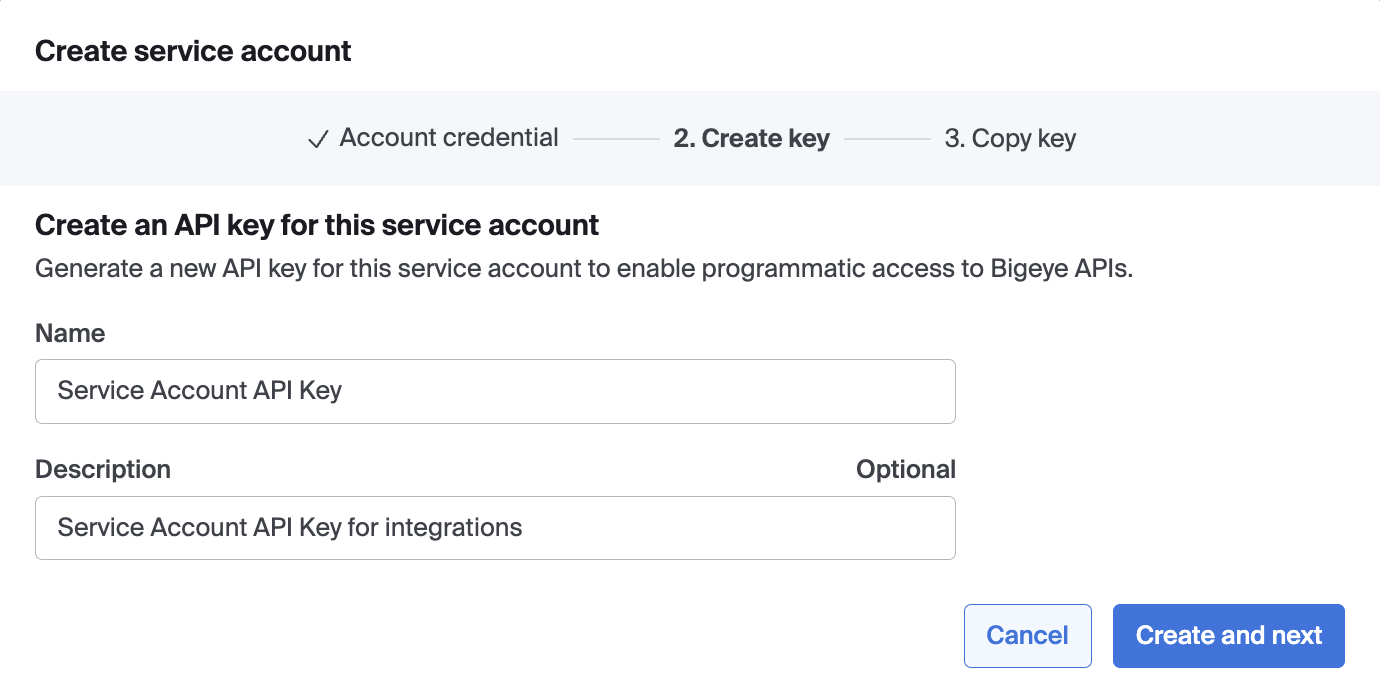
Task: Click the 'Optional' hint text
Action: click(x=905, y=469)
